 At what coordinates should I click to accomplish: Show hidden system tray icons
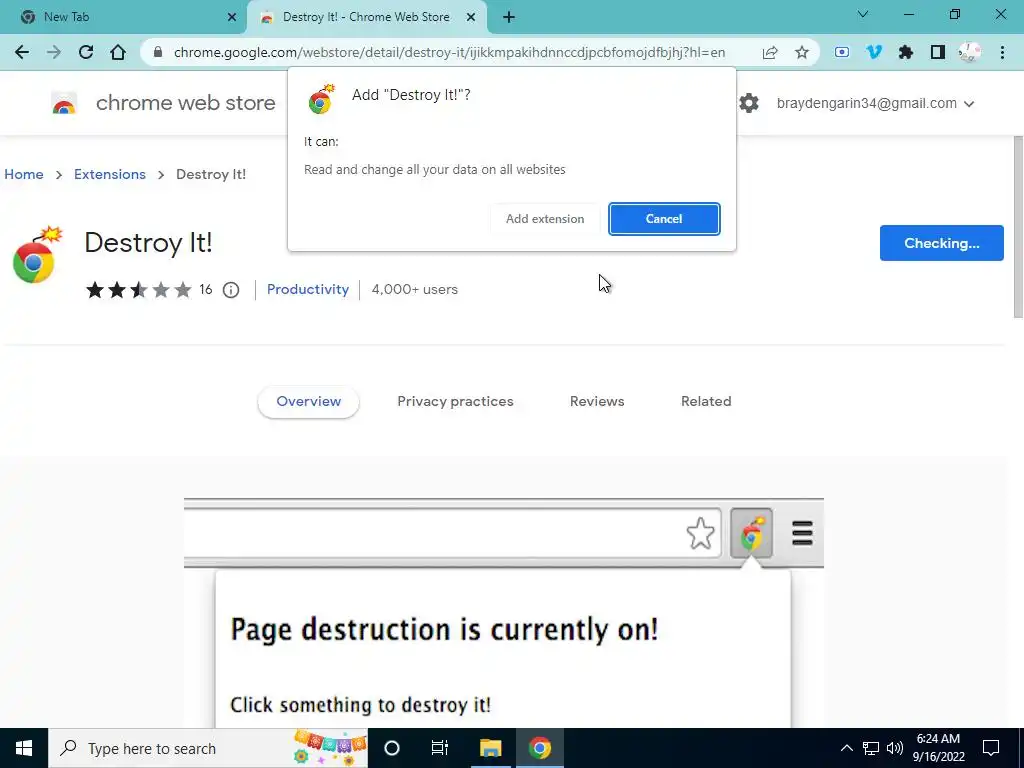[846, 748]
